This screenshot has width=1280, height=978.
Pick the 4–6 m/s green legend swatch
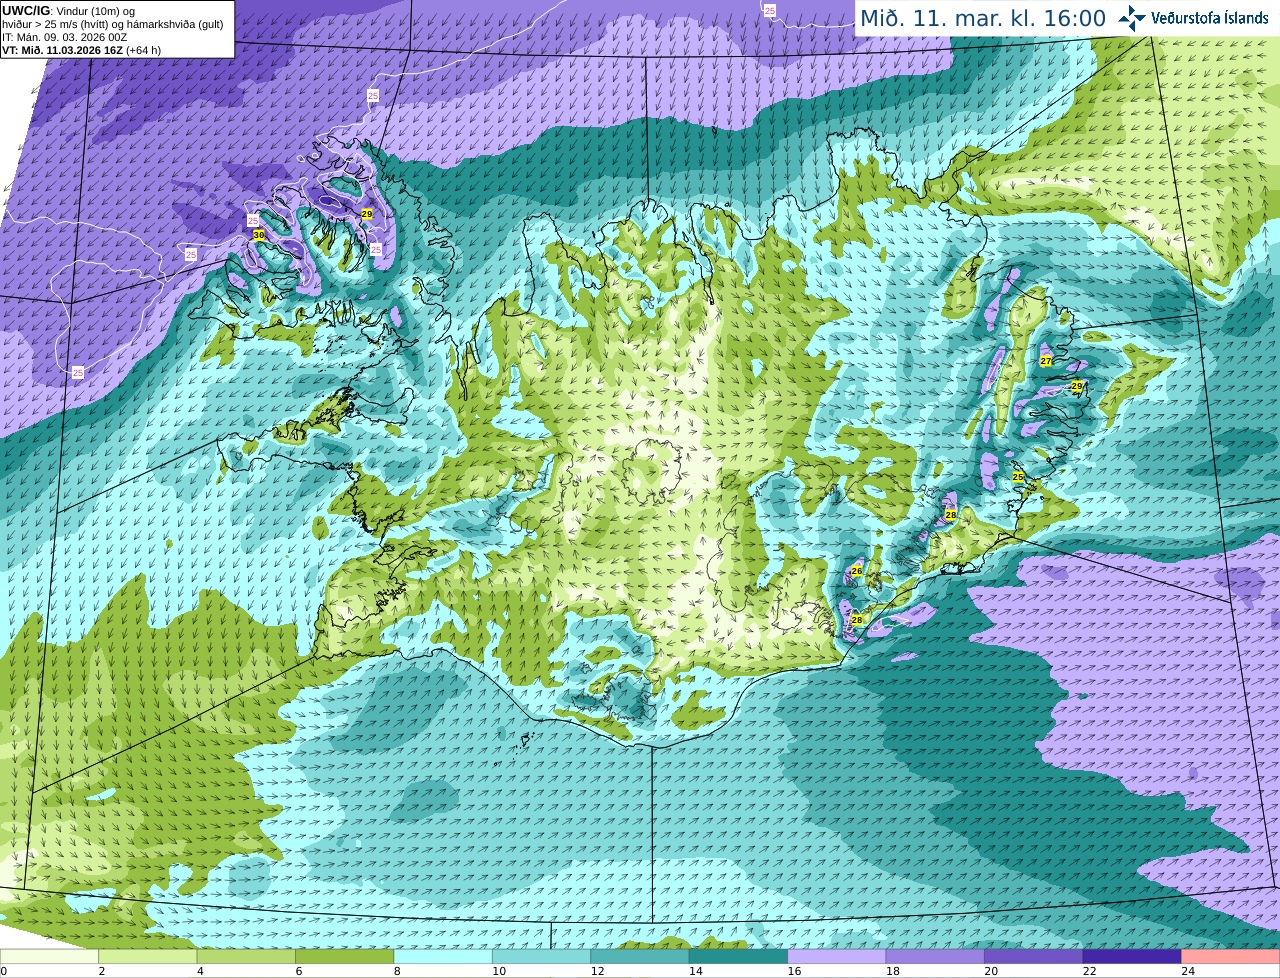tap(246, 956)
